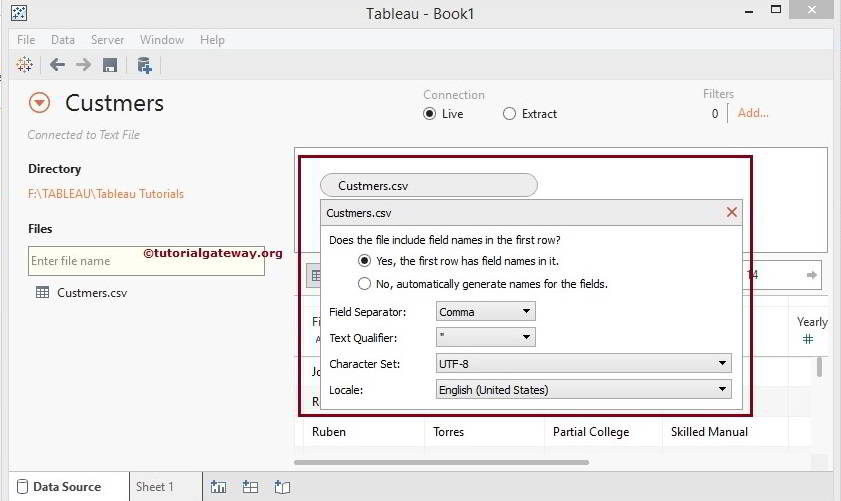Choose No, automatically generate field names
The height and width of the screenshot is (501, 841).
[x=364, y=284]
